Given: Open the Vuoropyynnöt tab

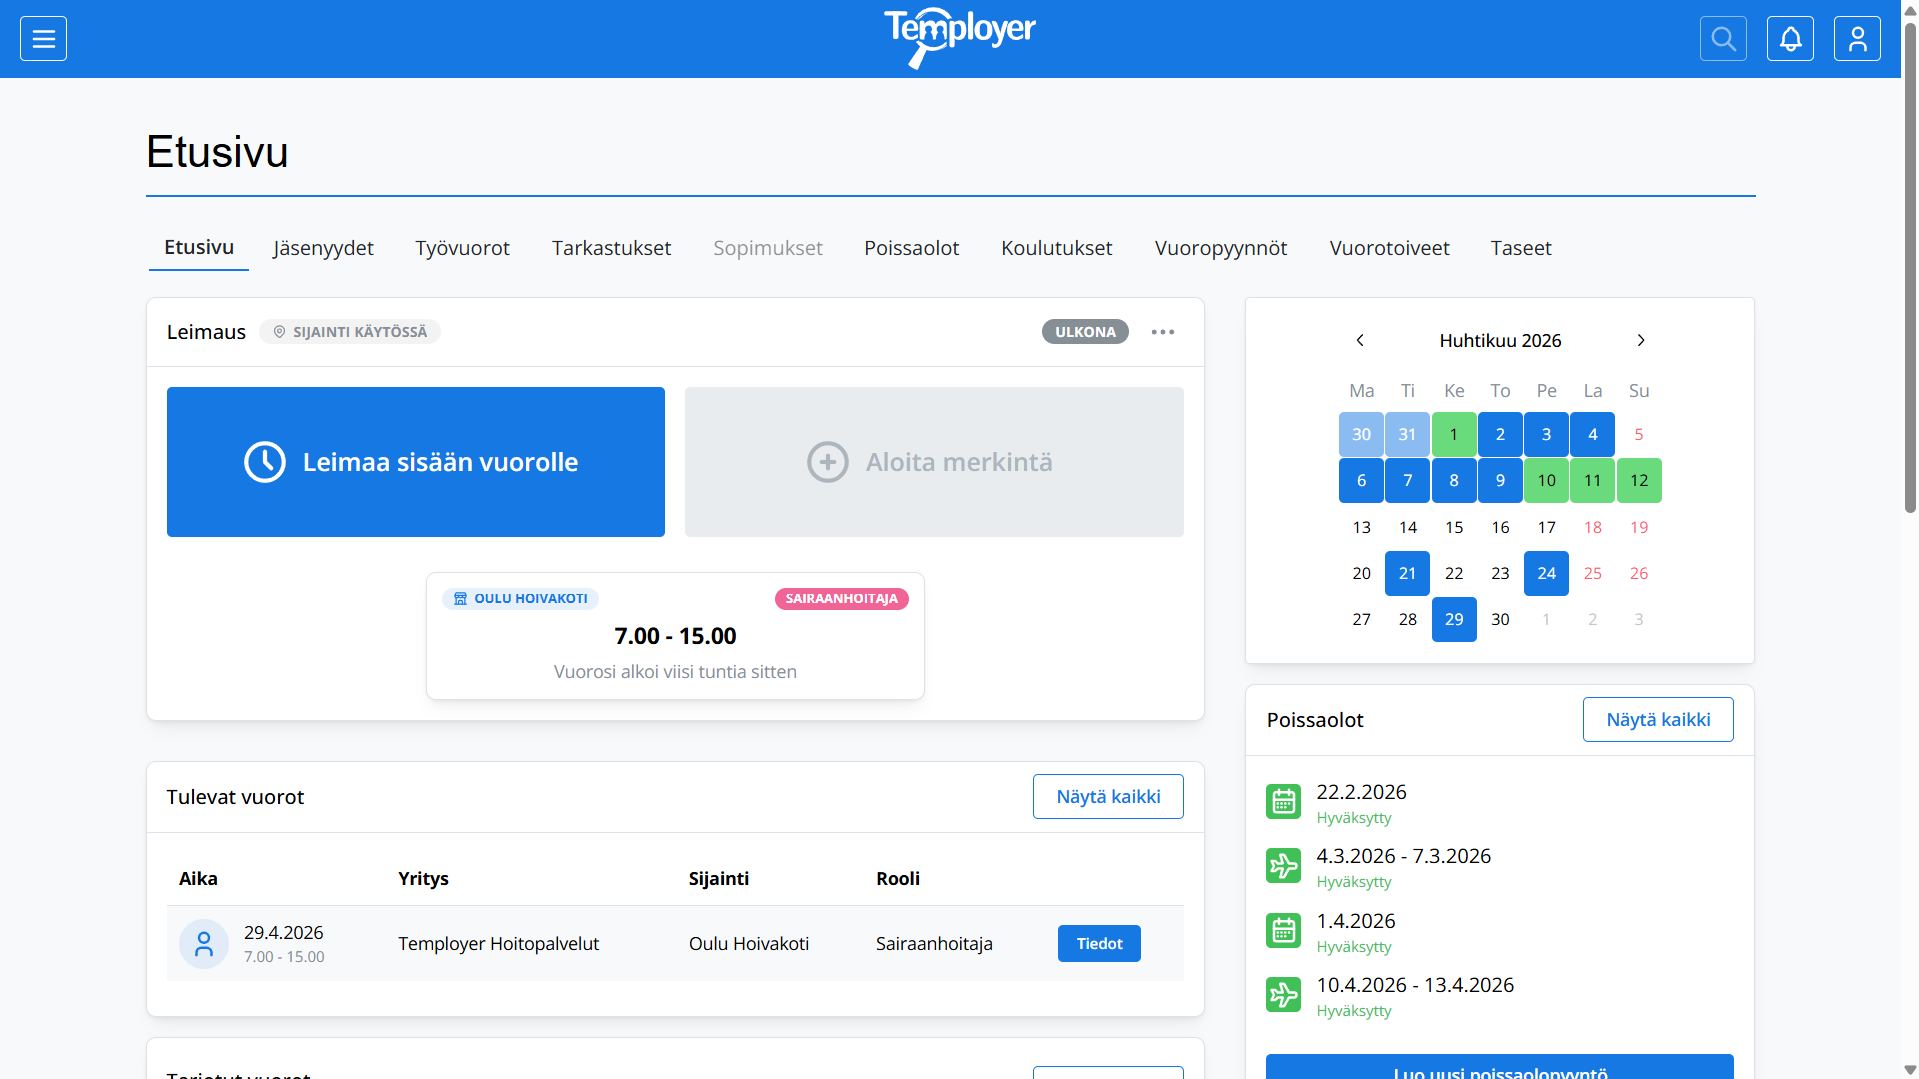Looking at the screenshot, I should point(1221,248).
